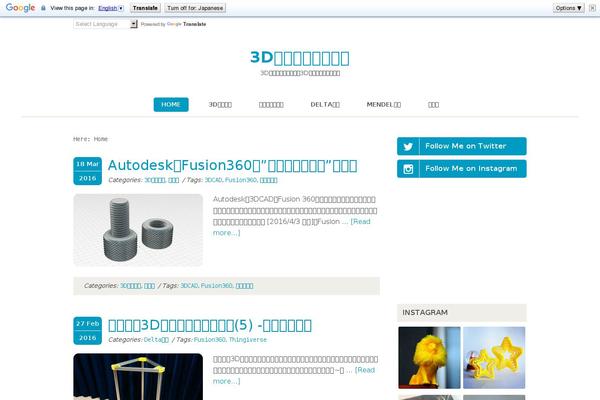600x400 pixels.
Task: Click the Home breadcrumb text
Action: [x=101, y=139]
